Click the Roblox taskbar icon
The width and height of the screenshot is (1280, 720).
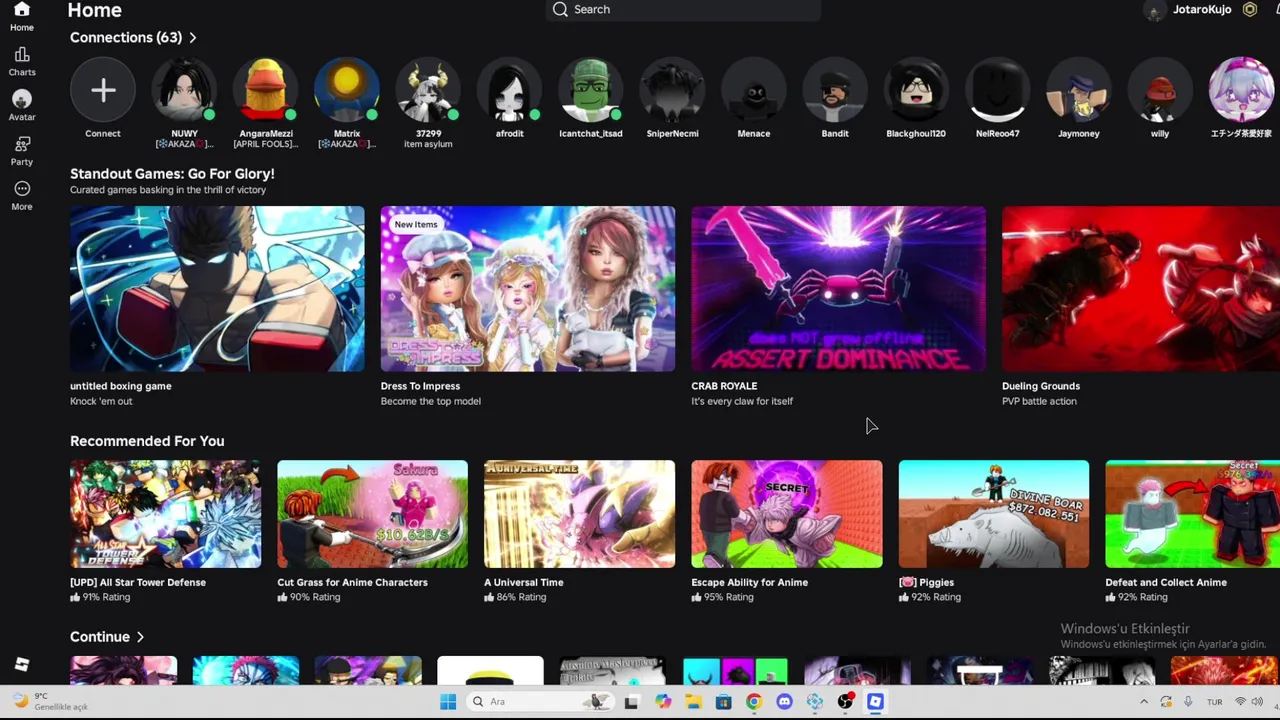875,702
